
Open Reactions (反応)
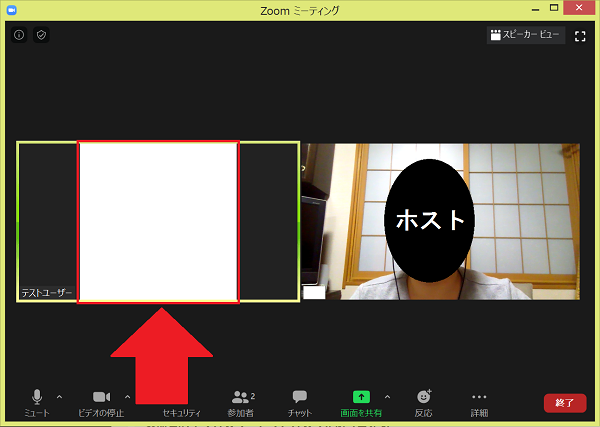point(423,403)
